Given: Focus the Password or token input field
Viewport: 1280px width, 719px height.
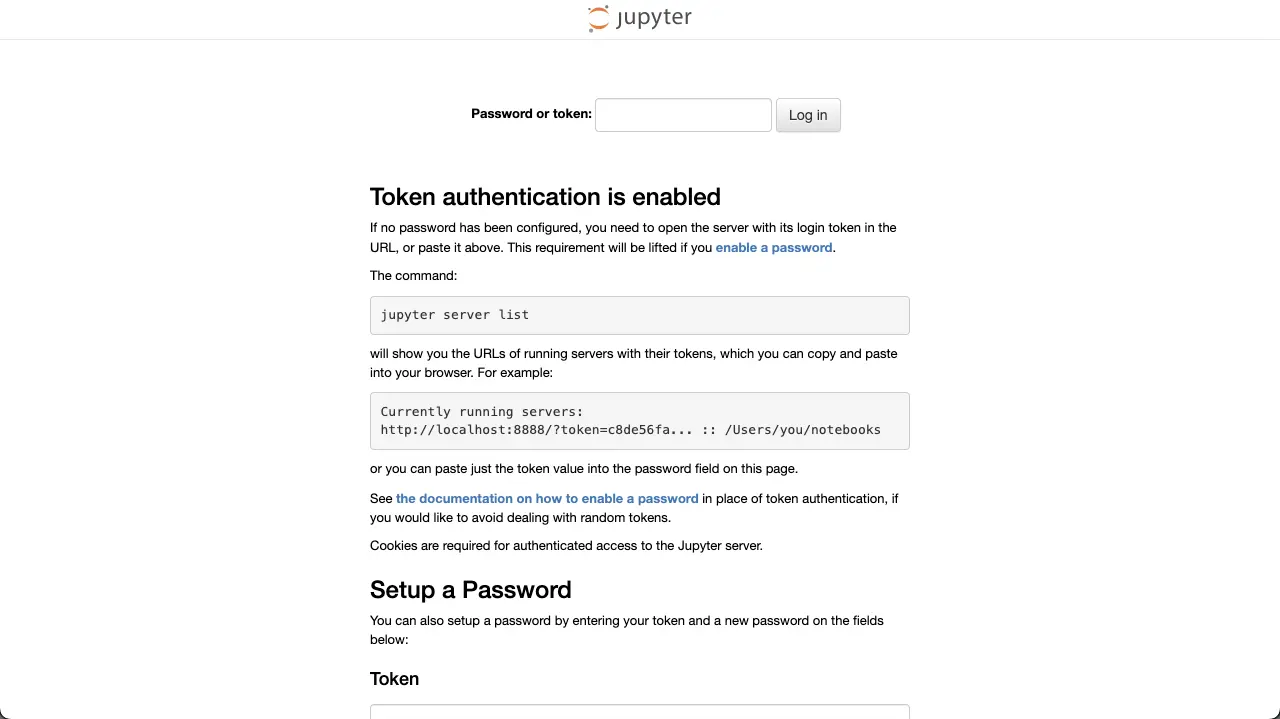Looking at the screenshot, I should point(683,115).
